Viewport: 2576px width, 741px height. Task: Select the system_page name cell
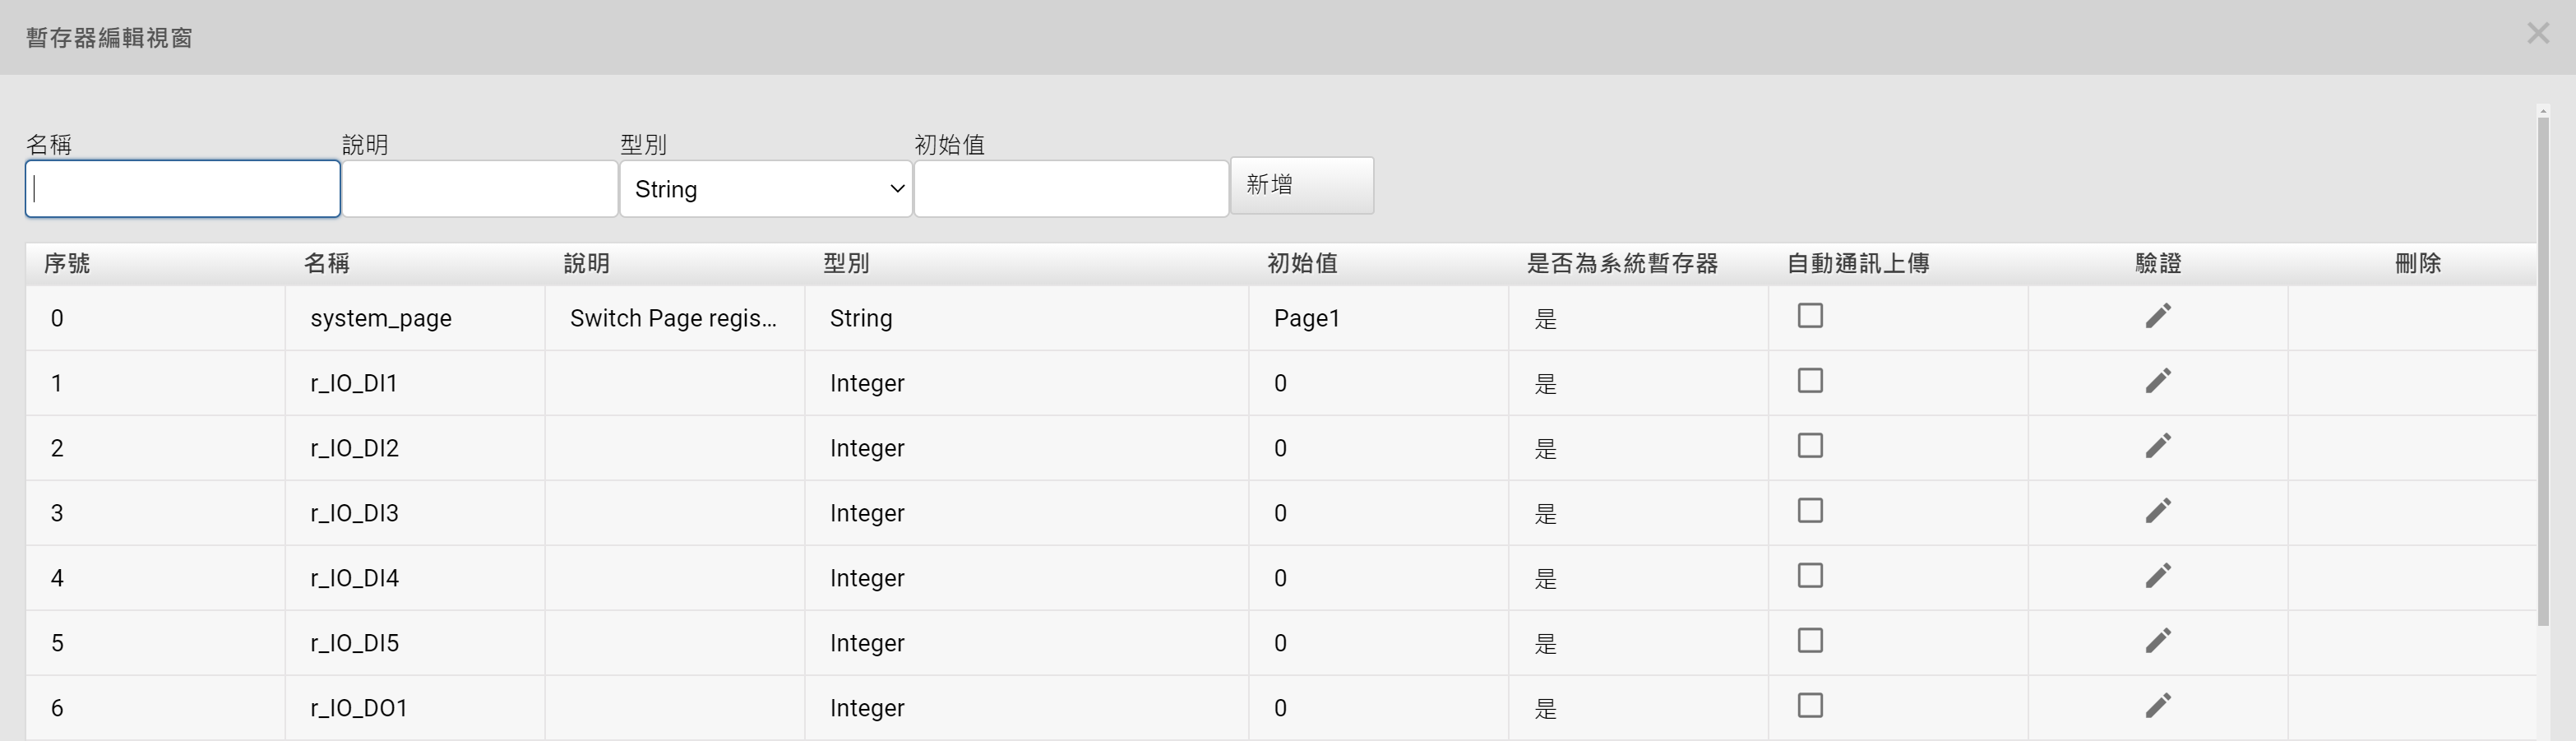[415, 318]
